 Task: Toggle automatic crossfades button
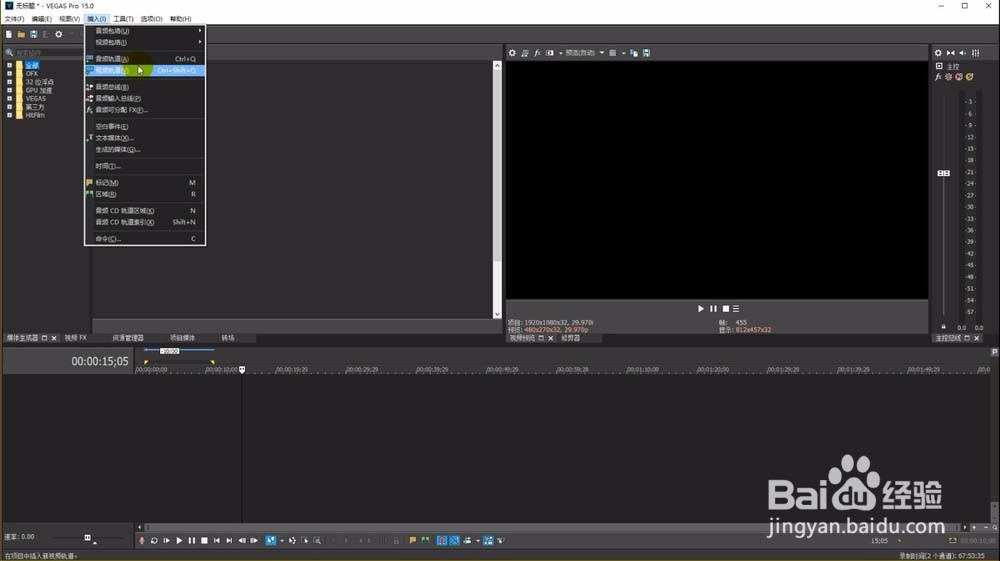coord(455,541)
